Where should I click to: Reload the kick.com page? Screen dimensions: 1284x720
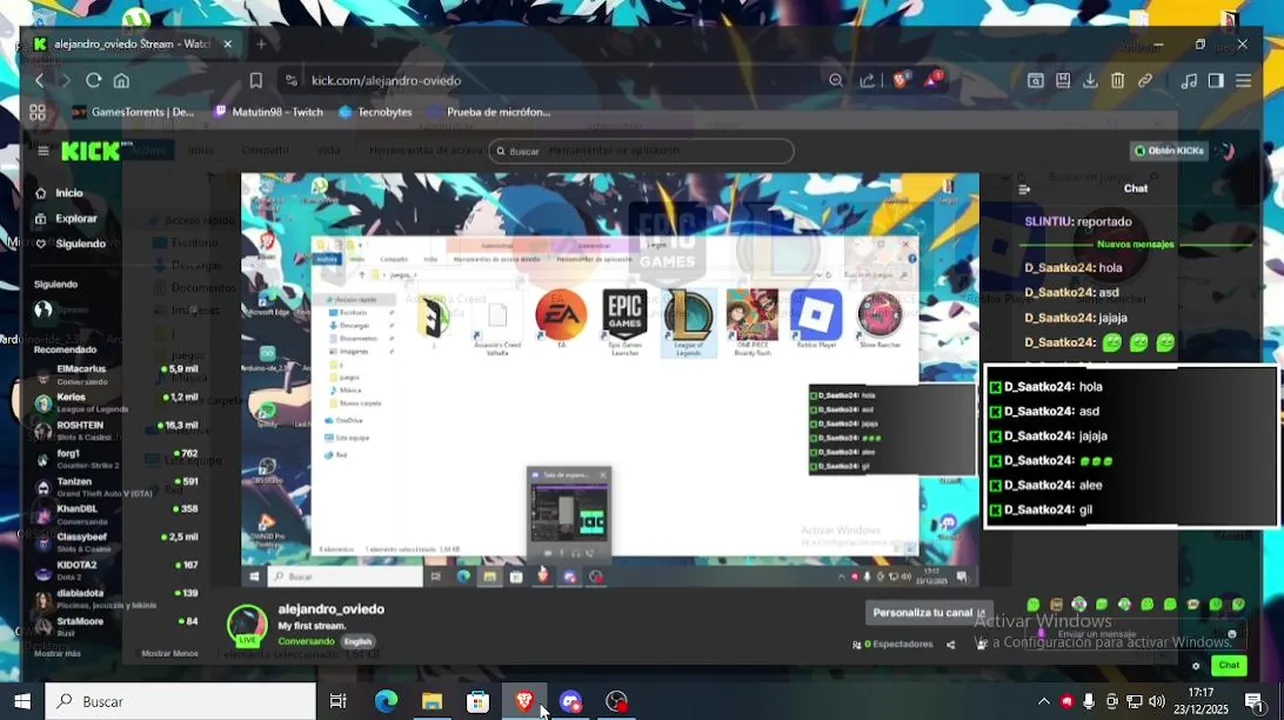click(93, 81)
